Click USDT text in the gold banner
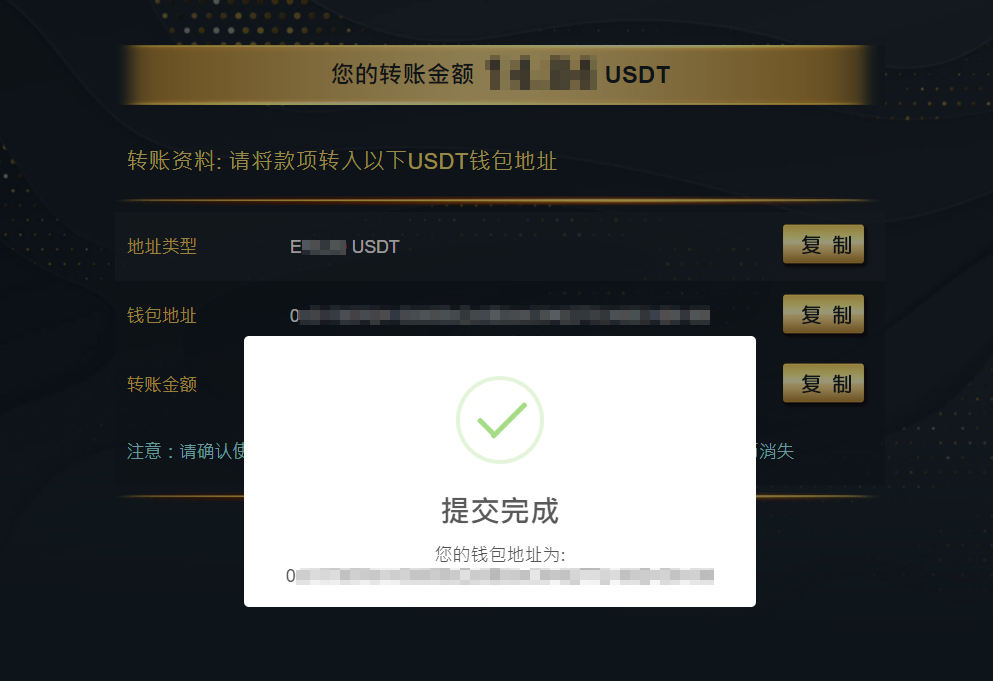Viewport: 993px width, 681px height. 637,75
